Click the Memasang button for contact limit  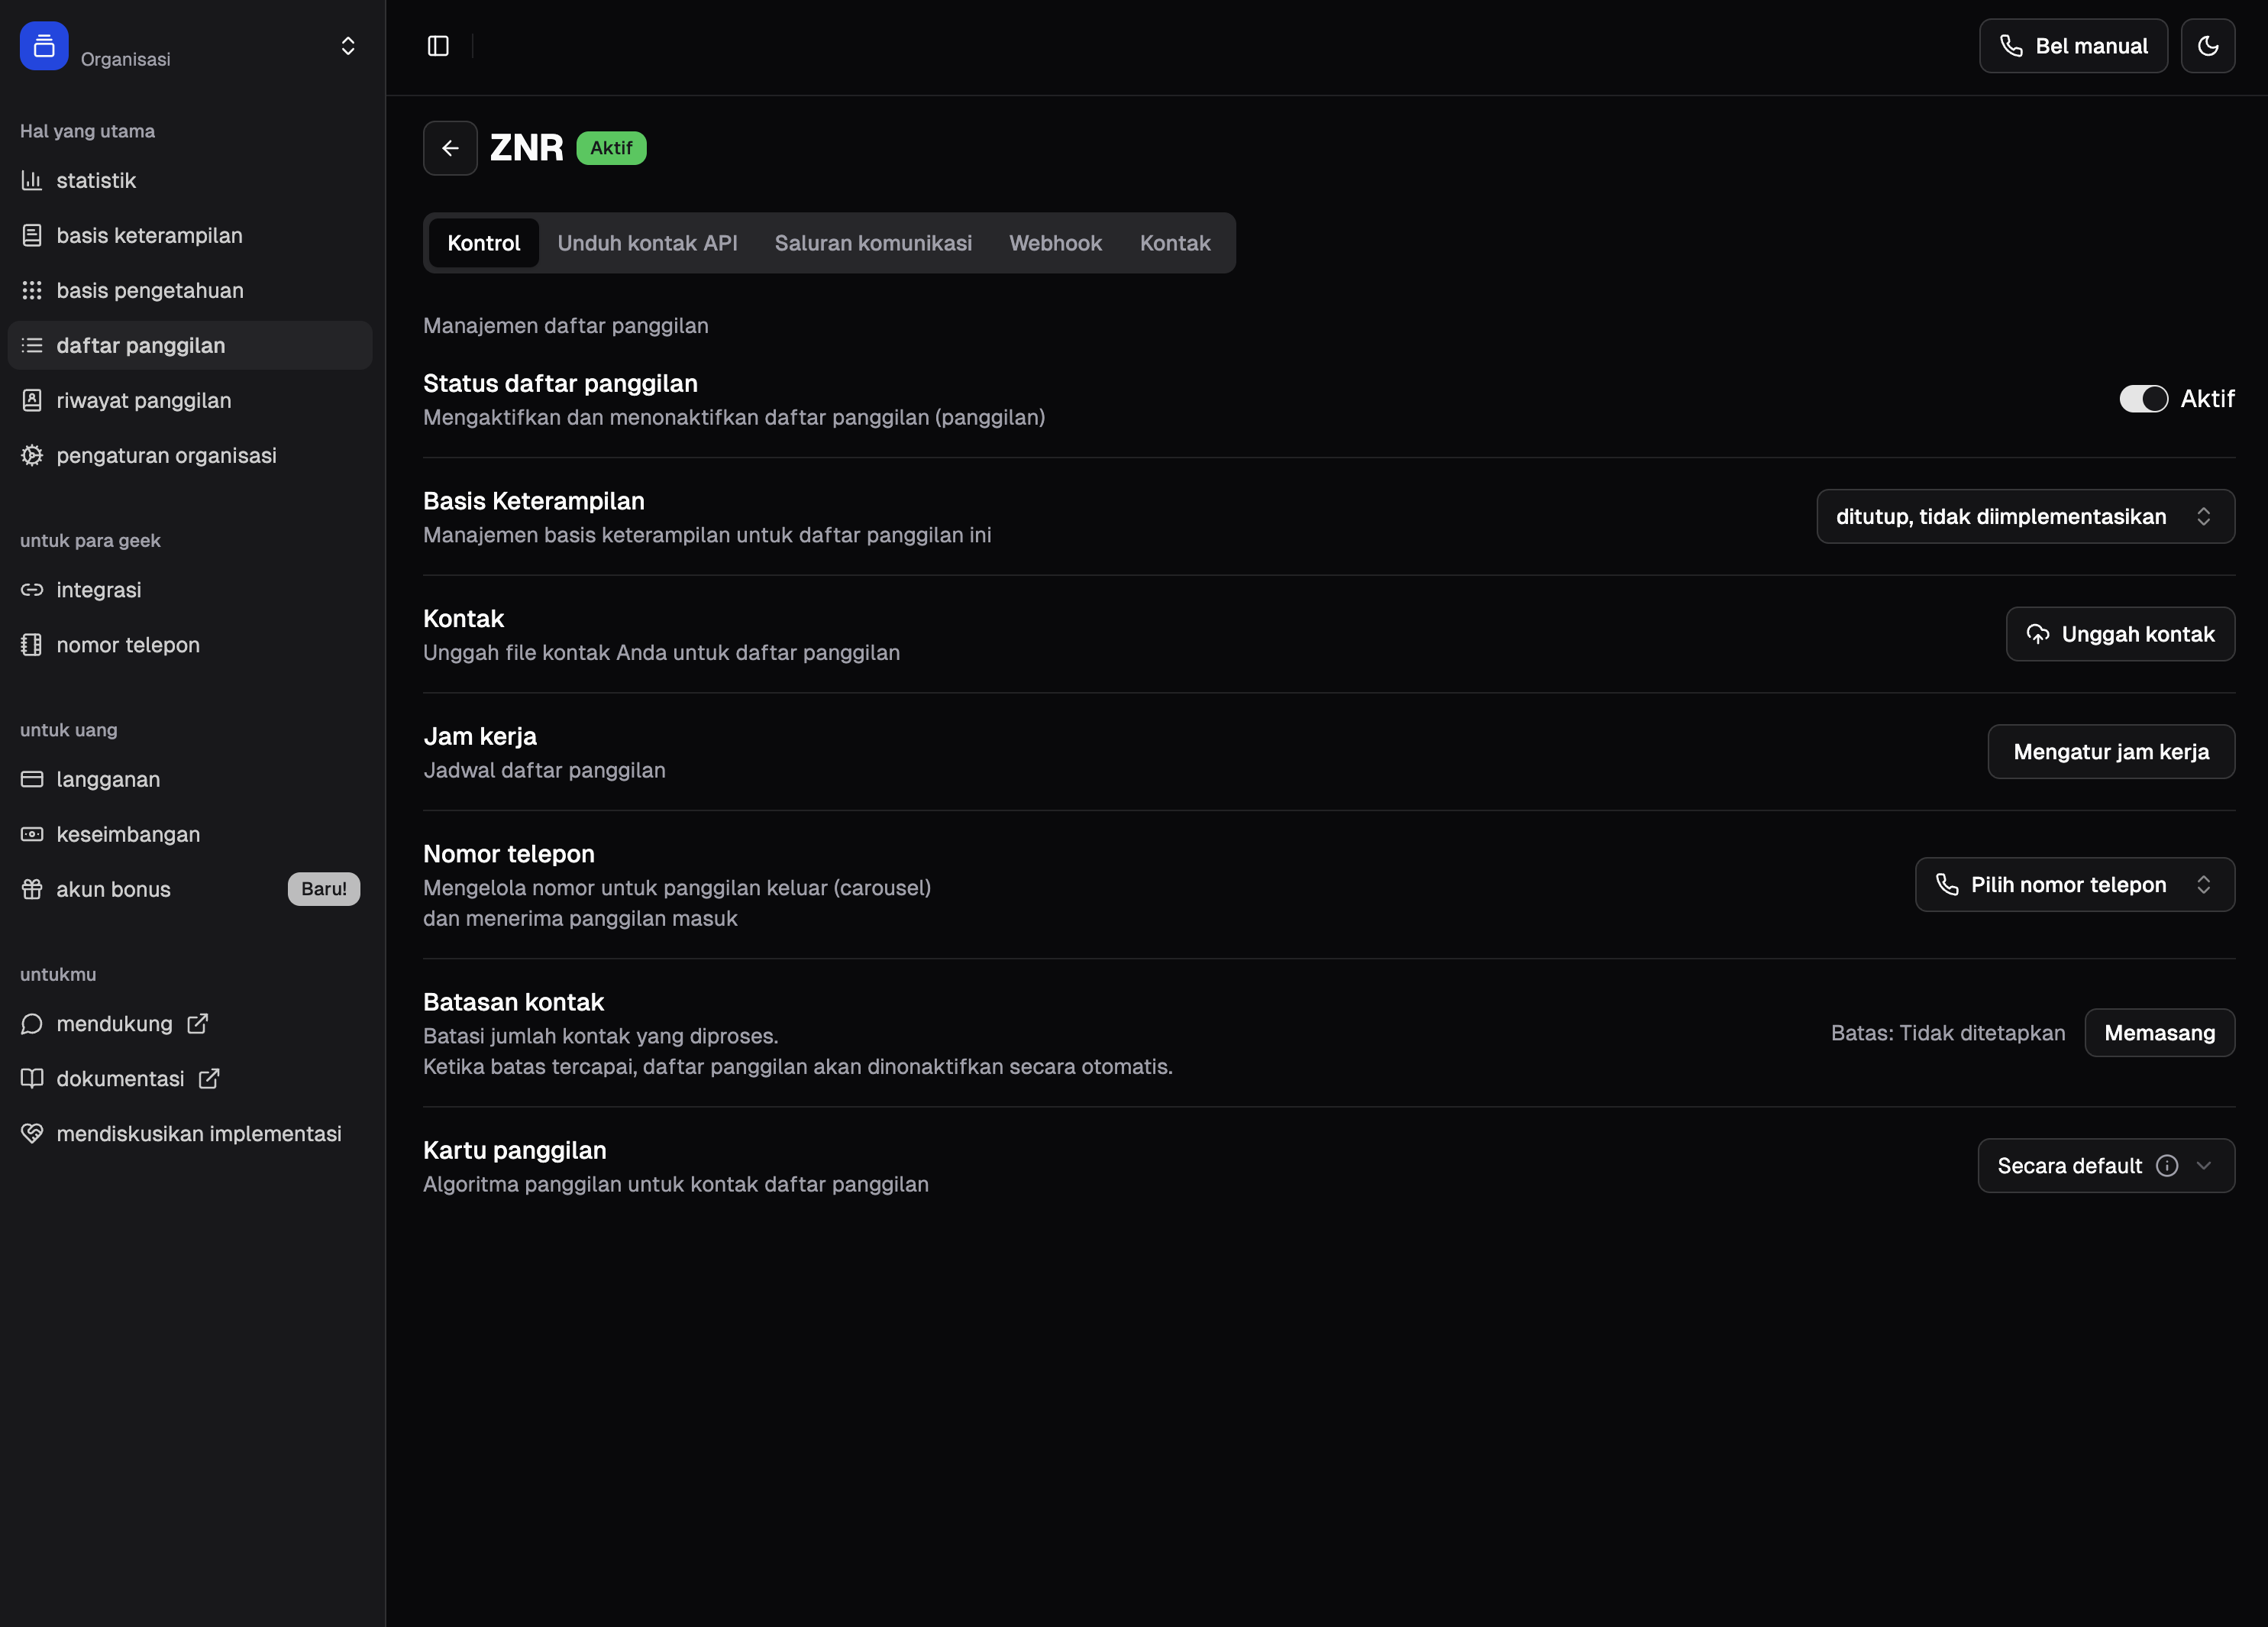[2158, 1033]
